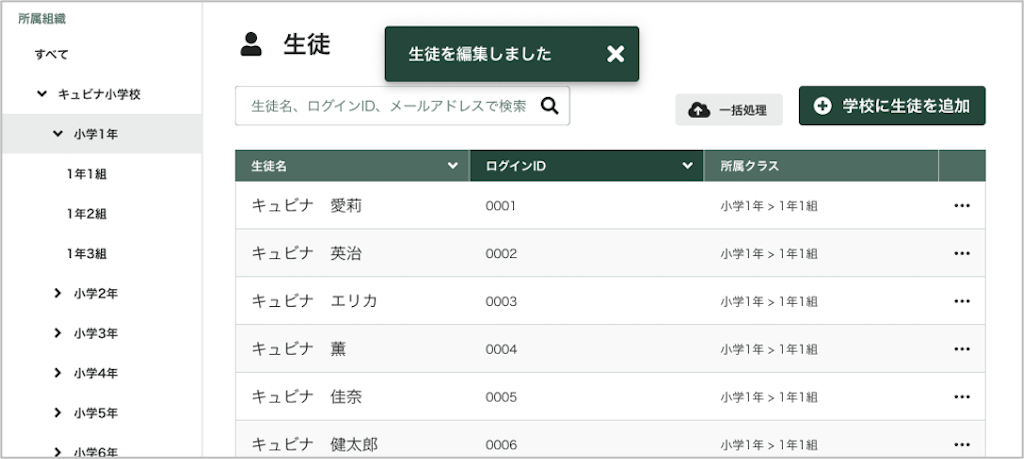Click the login ID 0004
The image size is (1024, 459).
click(501, 349)
